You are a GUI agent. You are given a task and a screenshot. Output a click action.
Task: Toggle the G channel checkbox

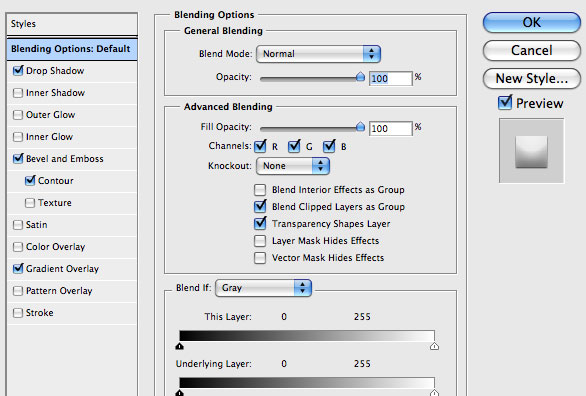point(294,146)
